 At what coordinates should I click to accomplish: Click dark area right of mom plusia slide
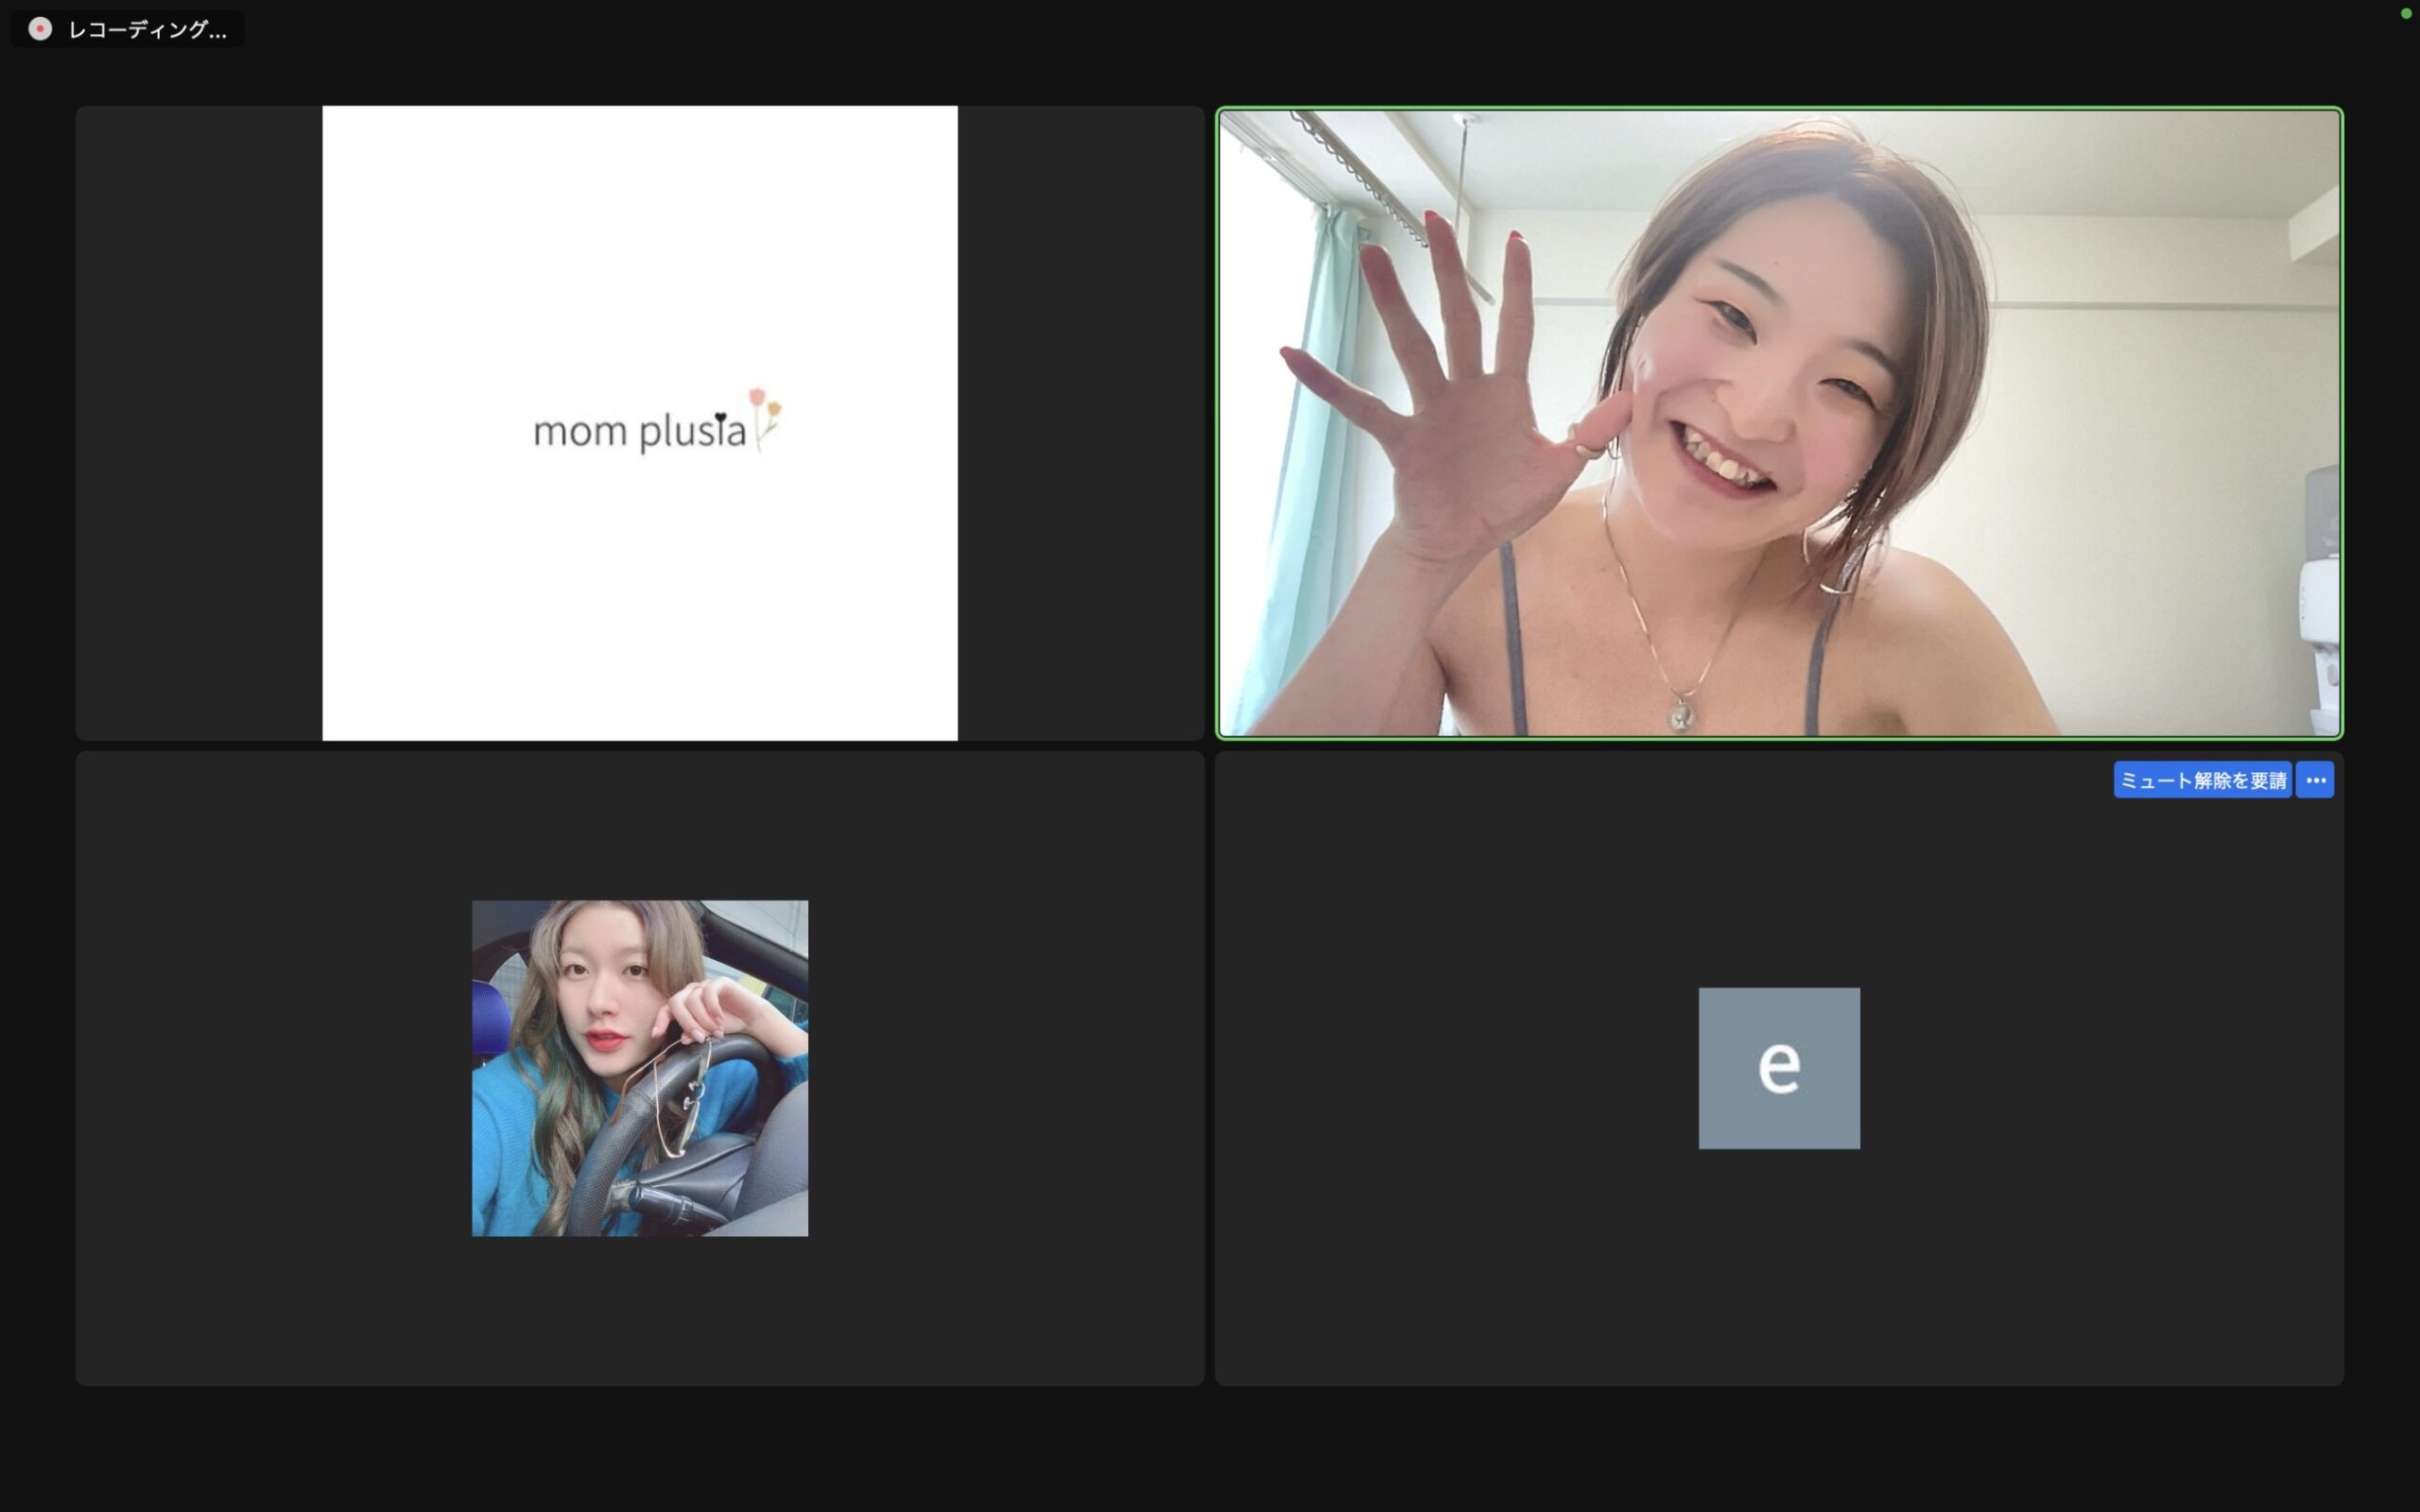point(1080,423)
